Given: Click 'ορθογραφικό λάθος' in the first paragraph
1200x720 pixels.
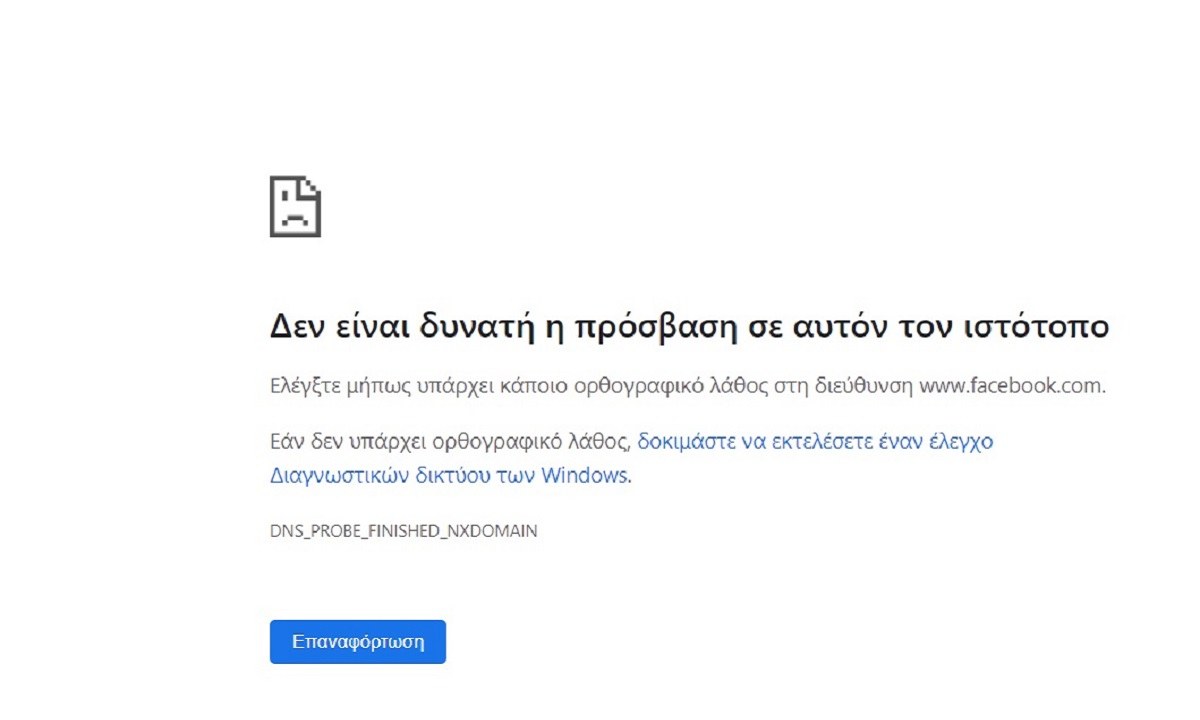Looking at the screenshot, I should point(670,386).
